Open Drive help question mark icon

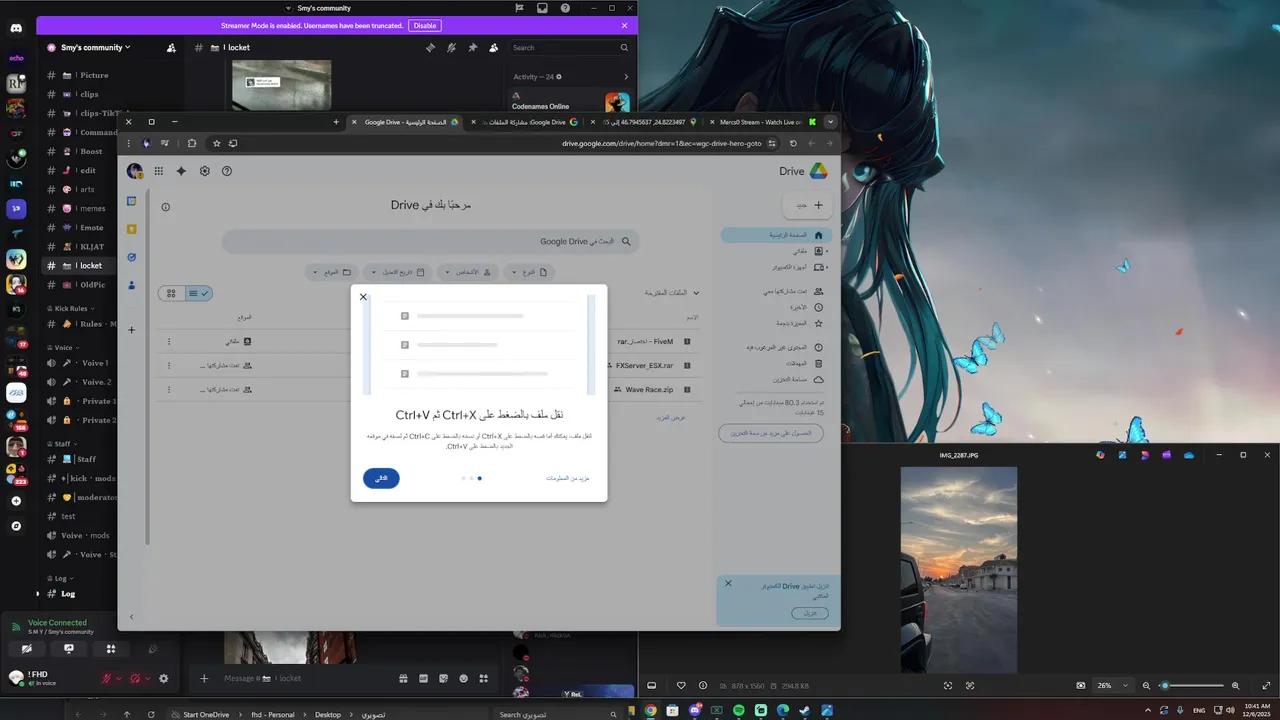[x=227, y=171]
